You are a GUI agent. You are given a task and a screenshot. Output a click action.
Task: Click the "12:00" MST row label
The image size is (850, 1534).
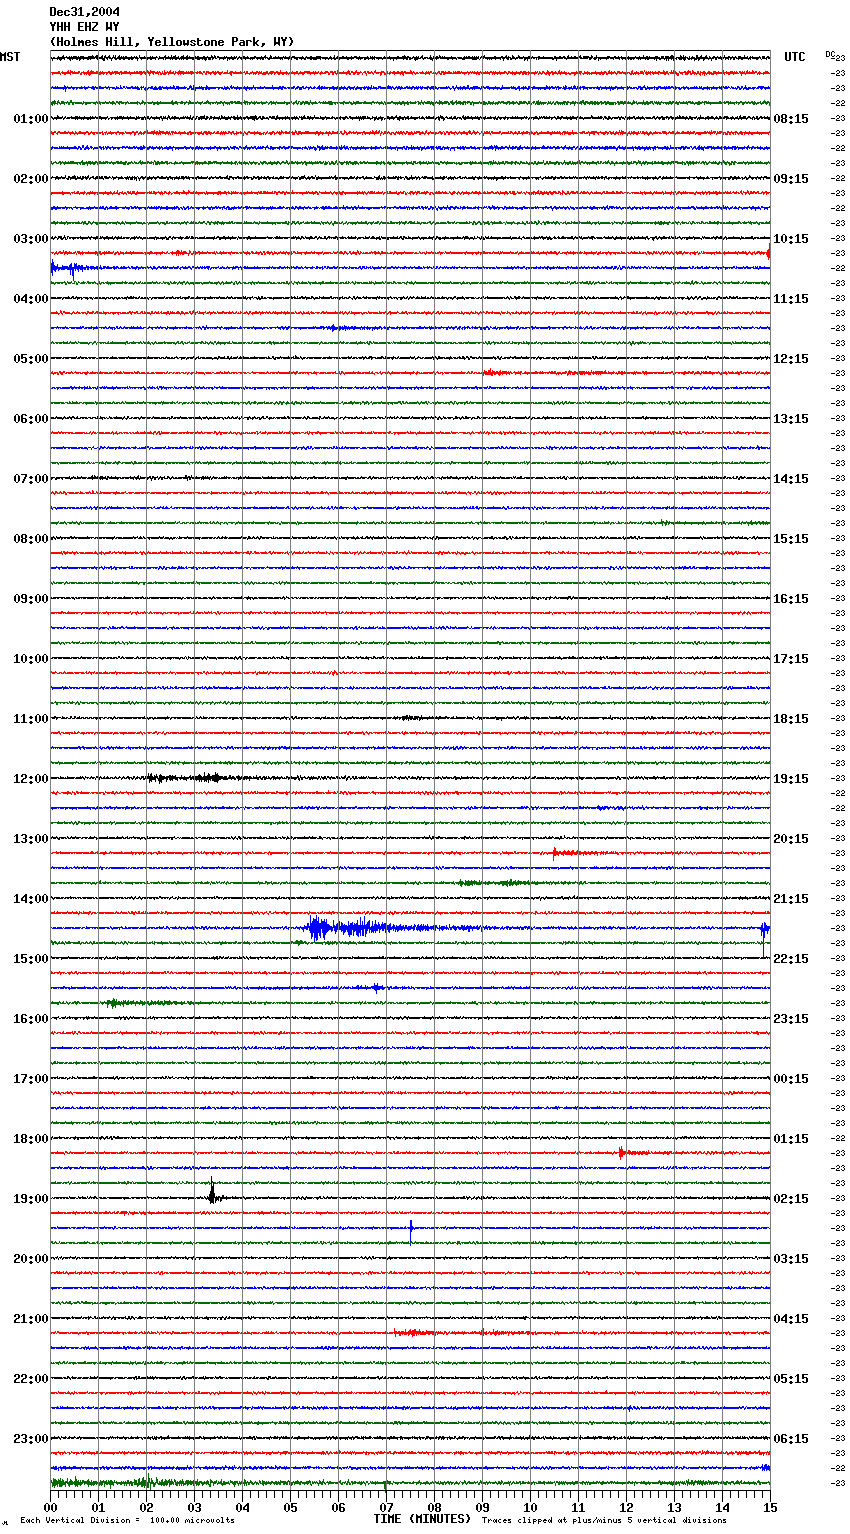click(31, 779)
